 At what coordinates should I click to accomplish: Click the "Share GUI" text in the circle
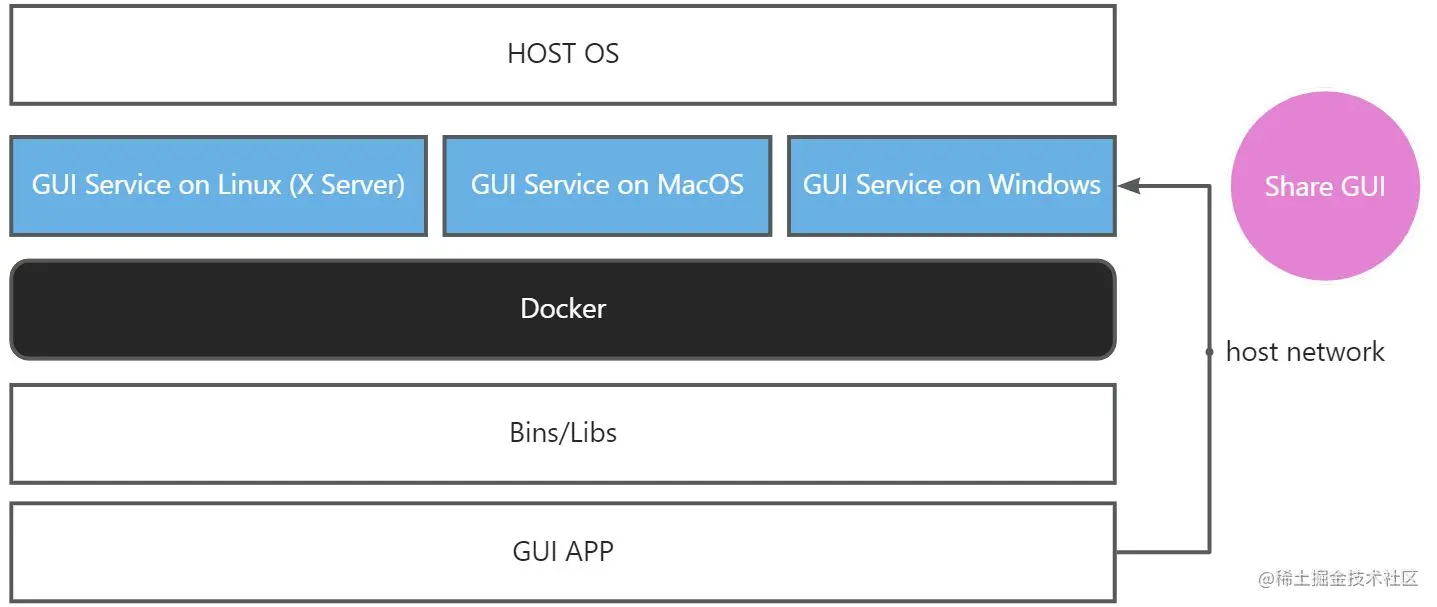tap(1324, 187)
